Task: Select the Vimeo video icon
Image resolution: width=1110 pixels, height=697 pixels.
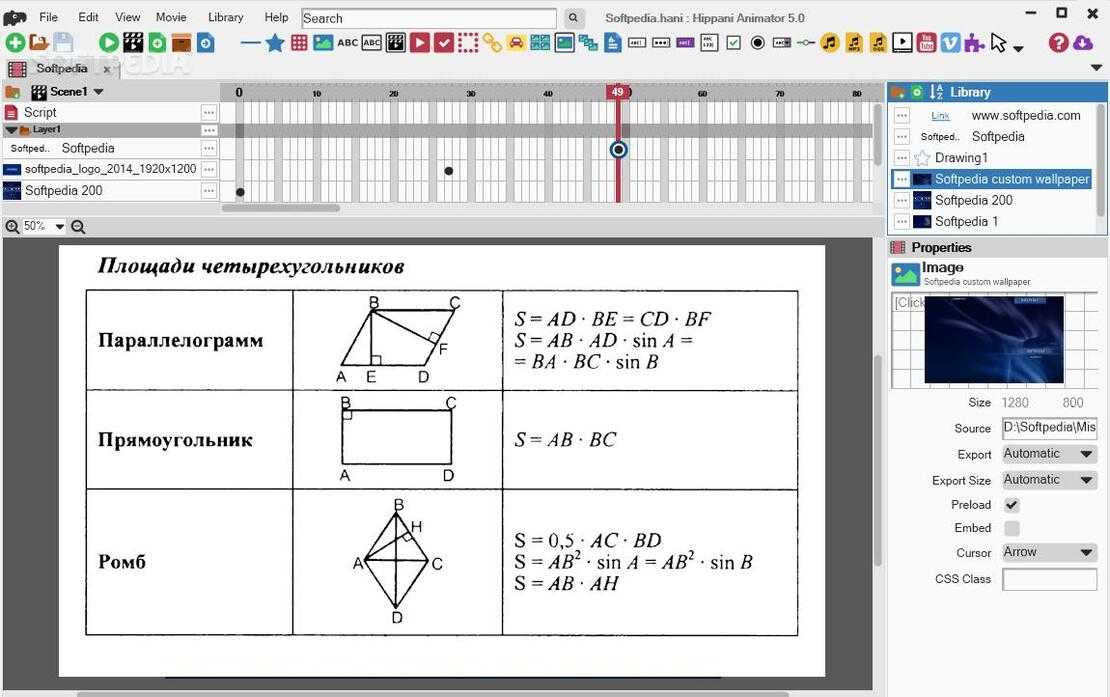Action: (950, 43)
